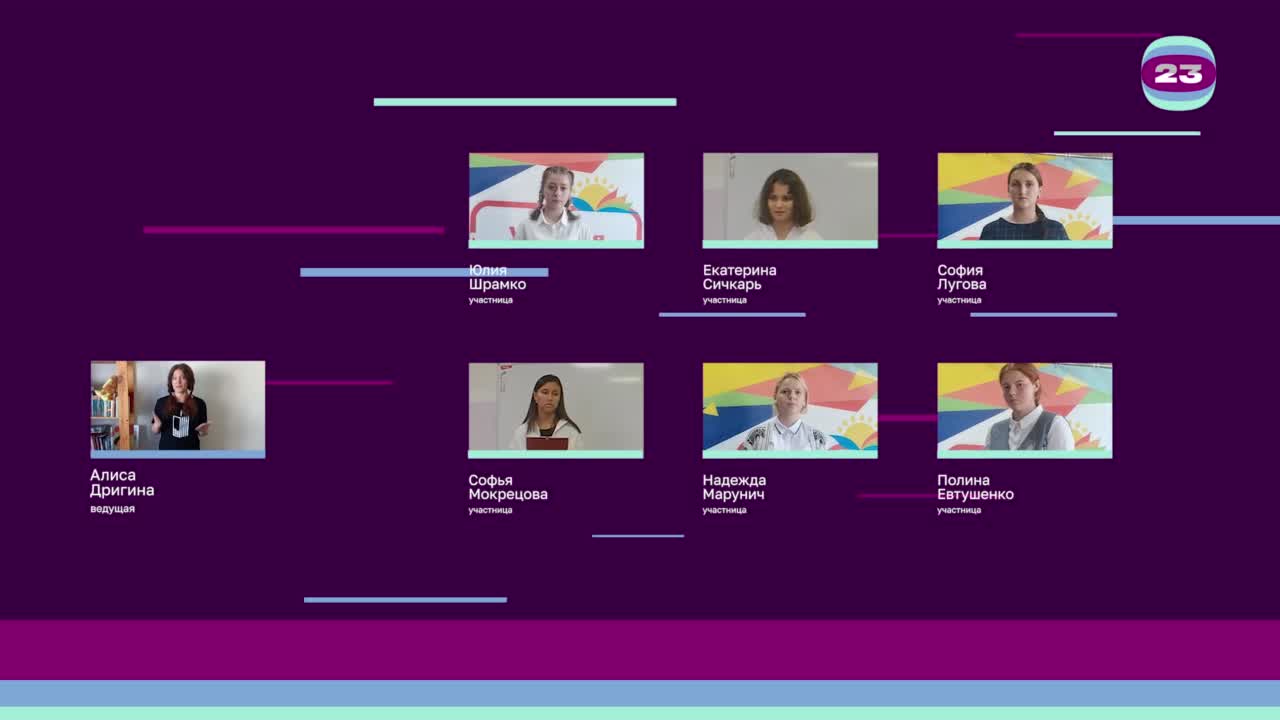Click the name label София Лугова
The height and width of the screenshot is (720, 1280).
click(x=961, y=277)
